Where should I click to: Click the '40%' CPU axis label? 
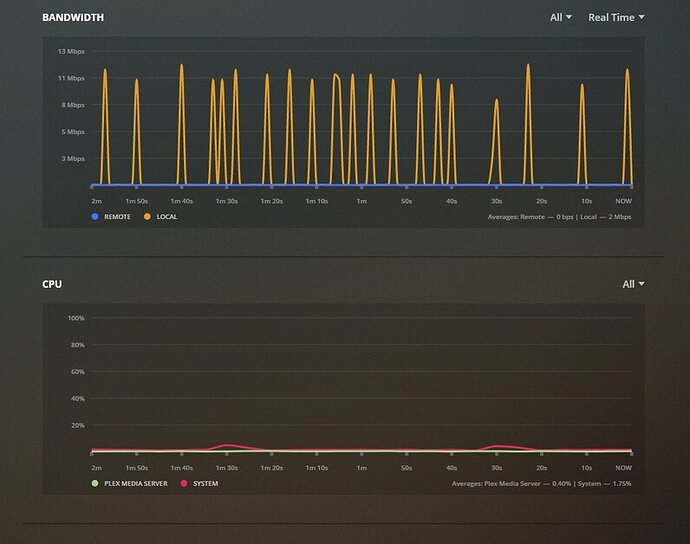pos(78,399)
